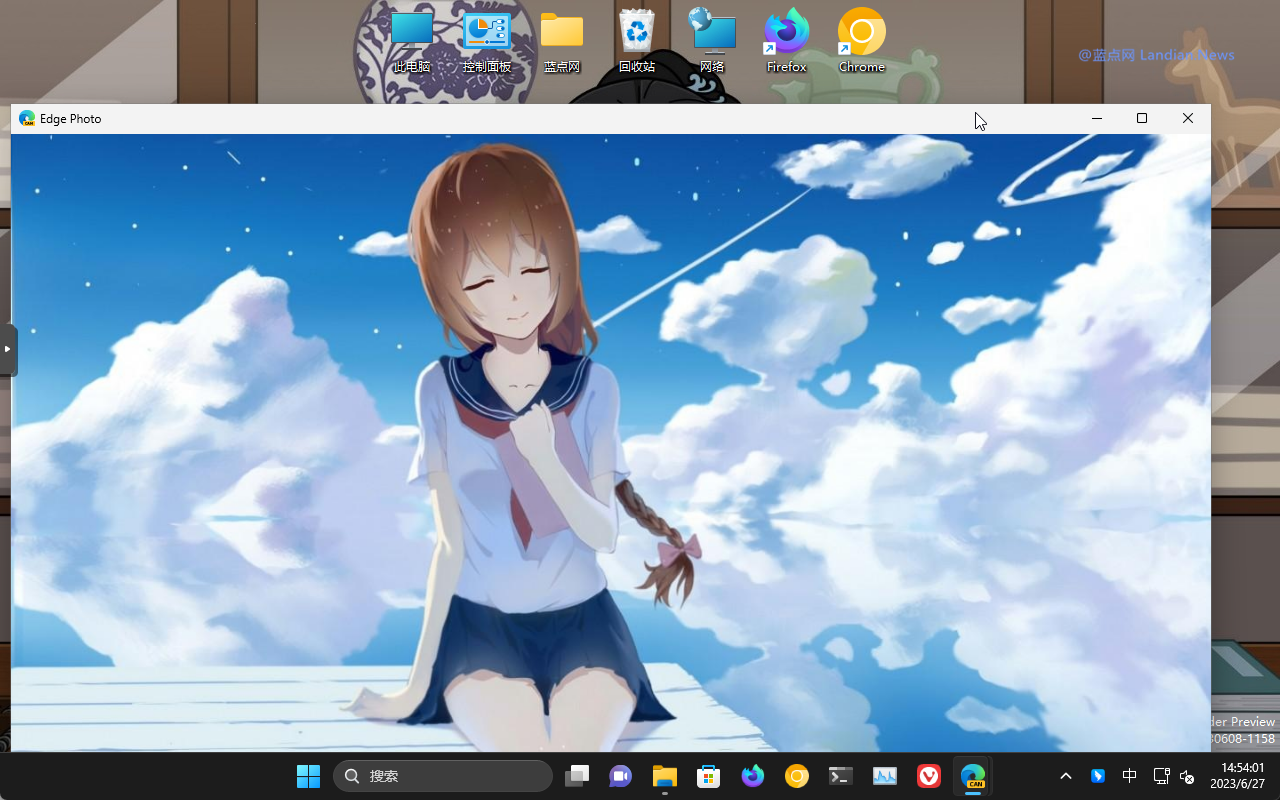Open the Chat taskbar icon
The height and width of the screenshot is (800, 1280).
(621, 776)
